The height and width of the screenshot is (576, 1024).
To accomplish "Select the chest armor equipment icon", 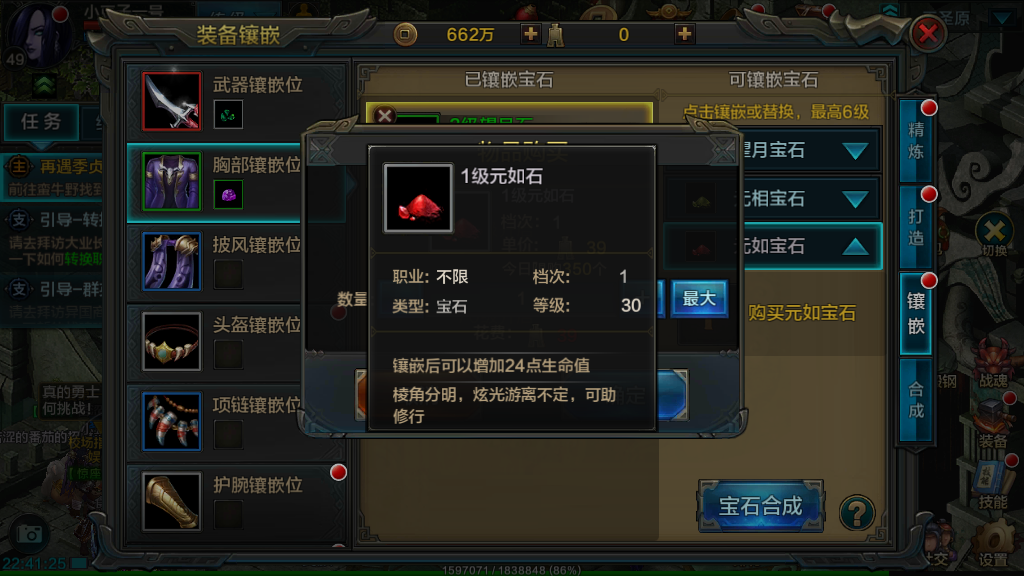I will [171, 181].
